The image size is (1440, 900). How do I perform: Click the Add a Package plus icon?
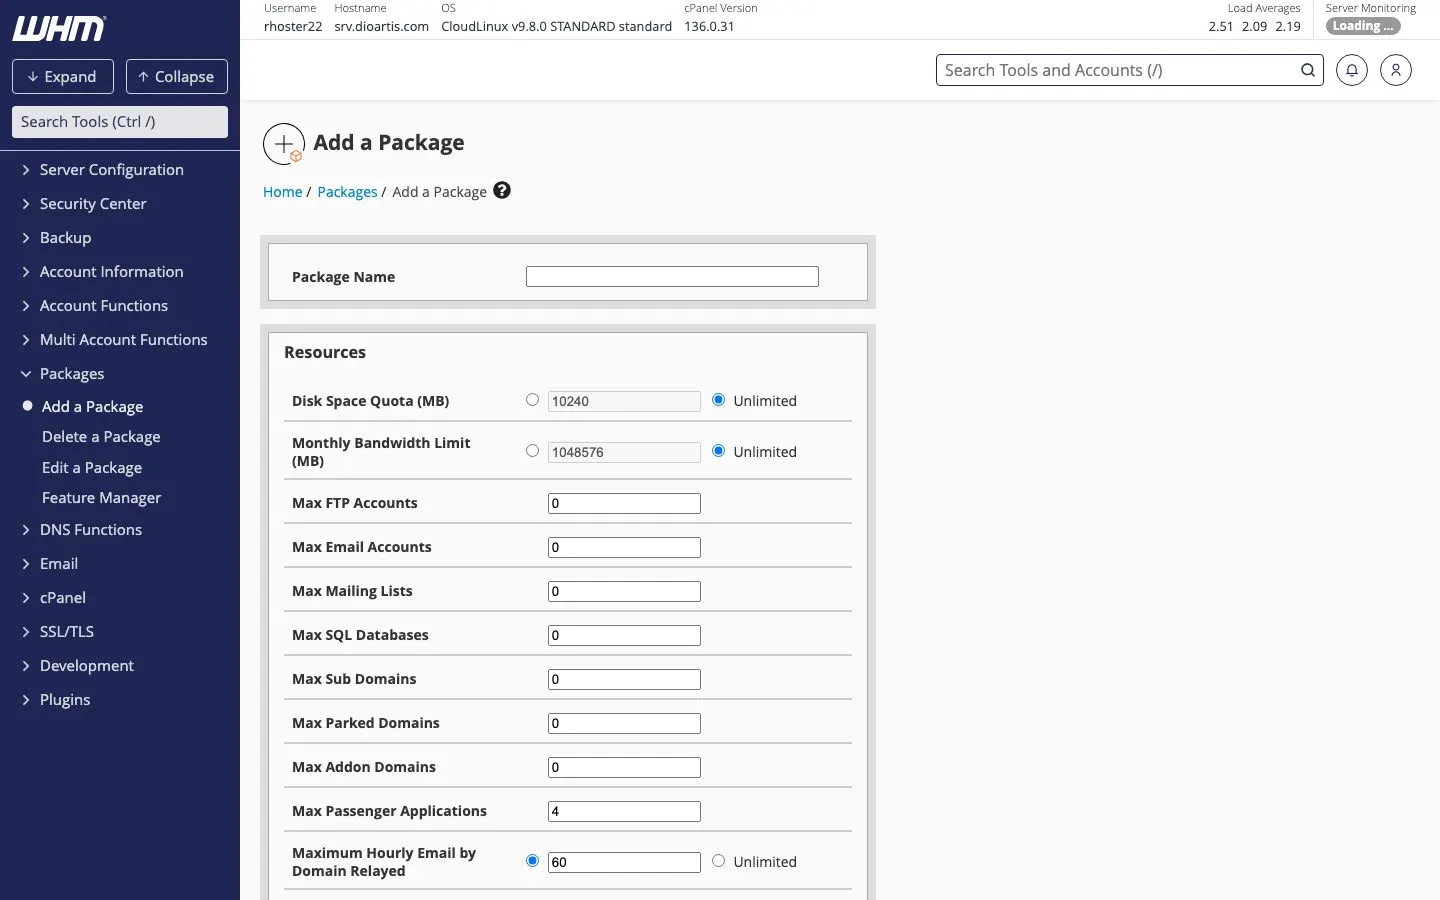click(284, 144)
